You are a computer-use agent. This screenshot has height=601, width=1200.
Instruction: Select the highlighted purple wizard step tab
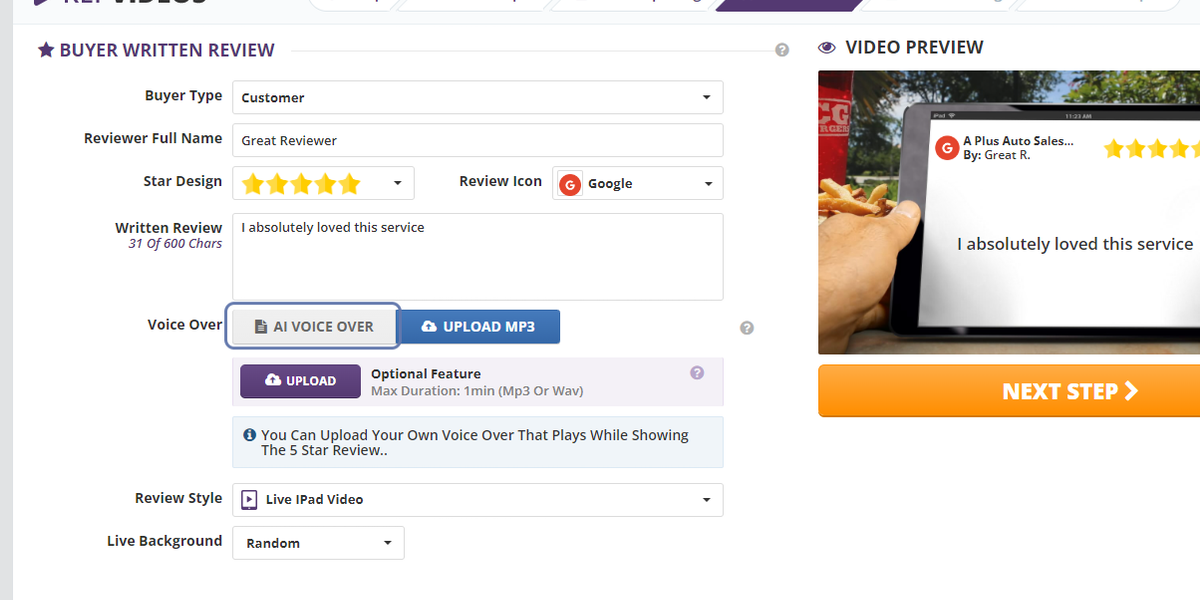tap(790, 4)
